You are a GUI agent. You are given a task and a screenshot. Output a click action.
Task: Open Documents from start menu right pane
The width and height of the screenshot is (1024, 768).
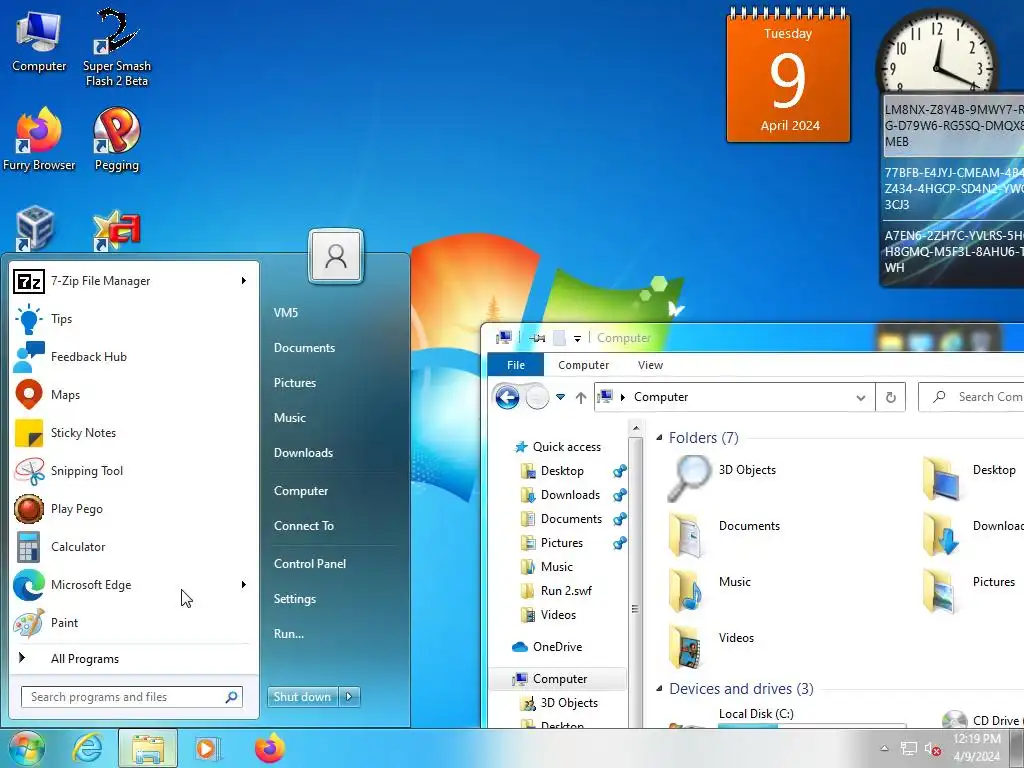[304, 348]
